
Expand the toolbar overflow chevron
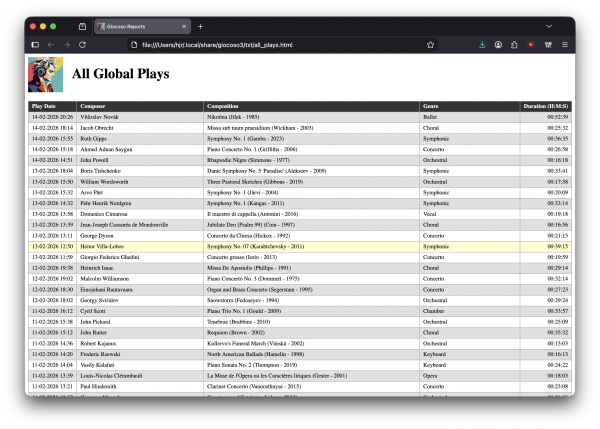(547, 45)
